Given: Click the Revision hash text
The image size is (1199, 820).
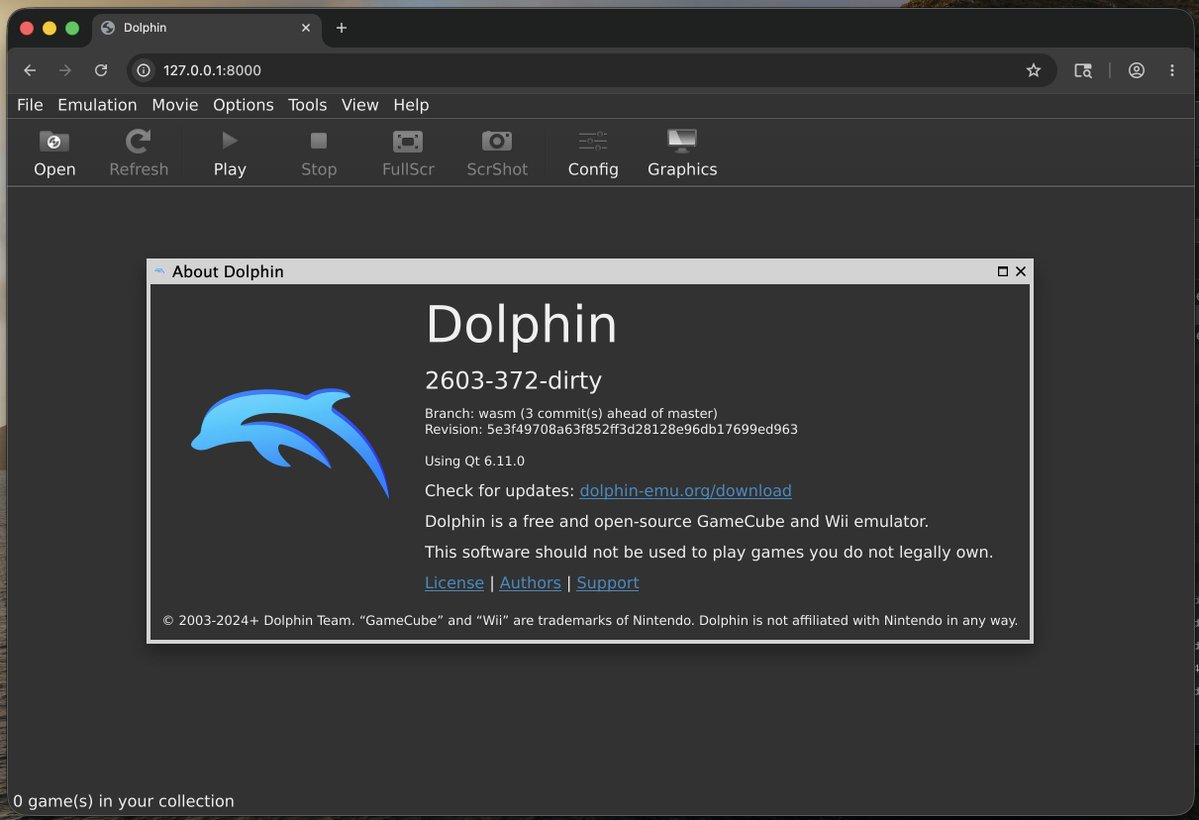Looking at the screenshot, I should (x=611, y=429).
